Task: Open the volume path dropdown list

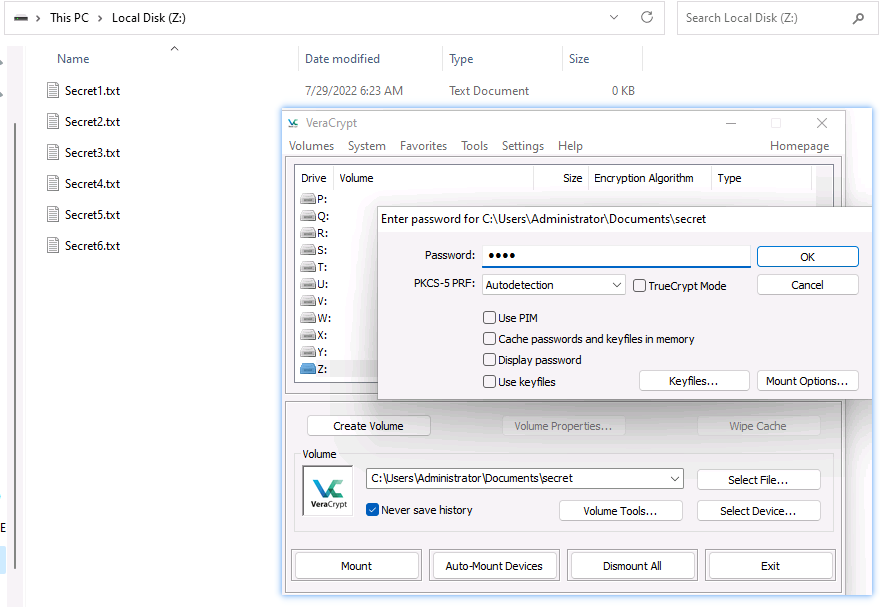Action: (x=674, y=479)
